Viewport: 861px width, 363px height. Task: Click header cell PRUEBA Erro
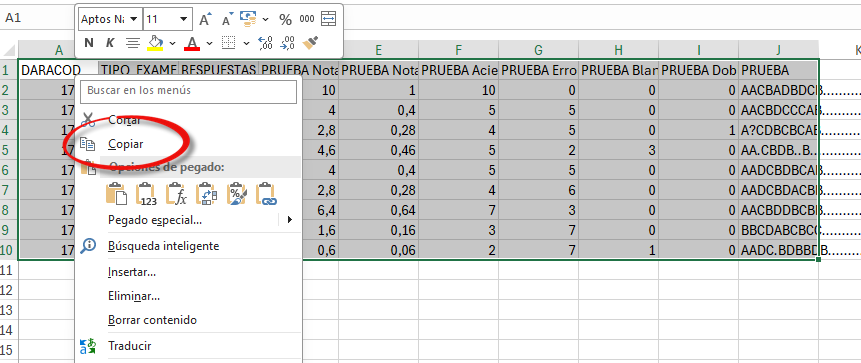[x=538, y=70]
